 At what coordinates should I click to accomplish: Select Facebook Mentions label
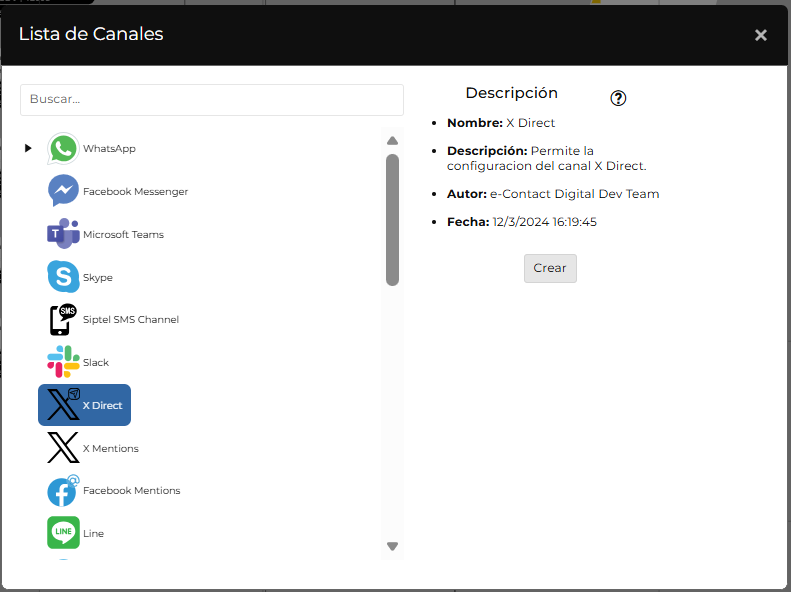point(131,491)
